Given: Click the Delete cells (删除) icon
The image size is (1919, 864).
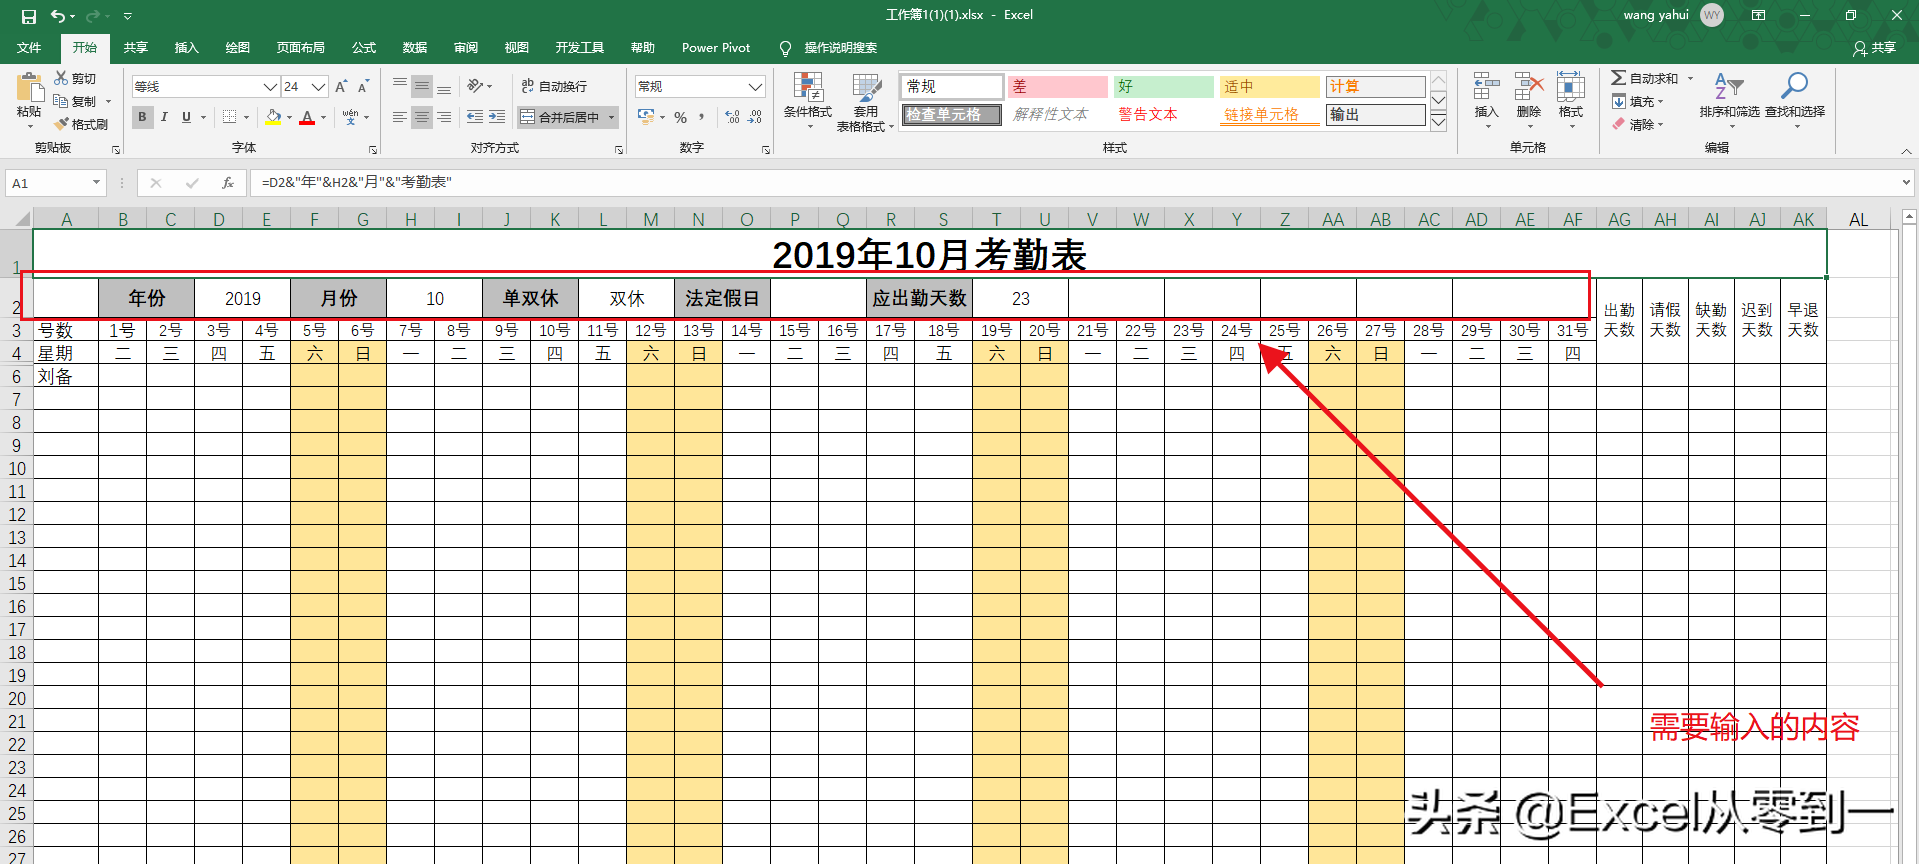Looking at the screenshot, I should pyautogui.click(x=1528, y=87).
